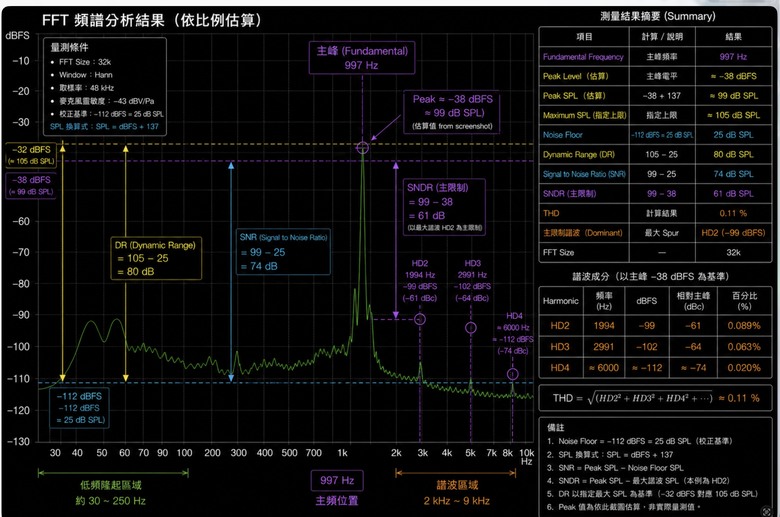Image resolution: width=780 pixels, height=517 pixels.
Task: Click the HD3 circle marker on the spectrum
Action: pyautogui.click(x=471, y=327)
